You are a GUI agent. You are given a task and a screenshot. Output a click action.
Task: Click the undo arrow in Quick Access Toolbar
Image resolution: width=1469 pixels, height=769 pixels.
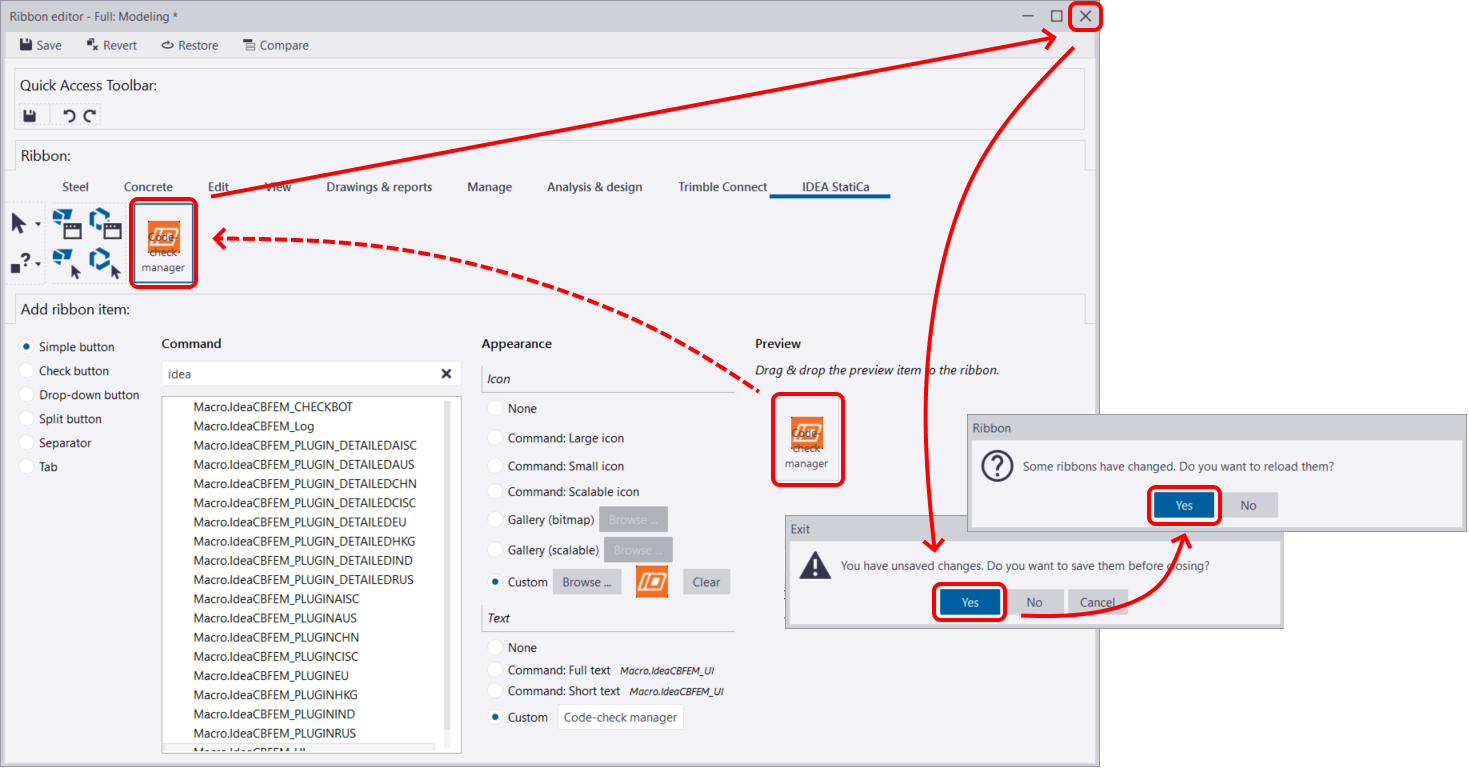click(69, 116)
